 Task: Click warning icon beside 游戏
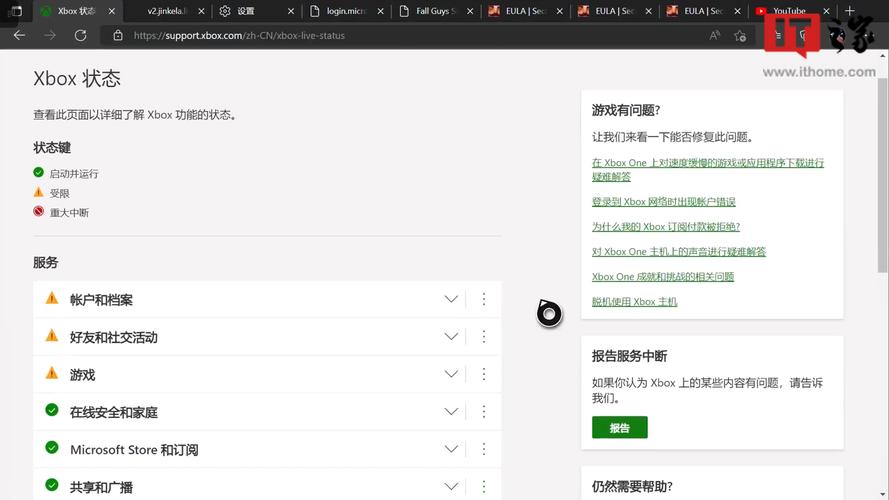[x=52, y=372]
